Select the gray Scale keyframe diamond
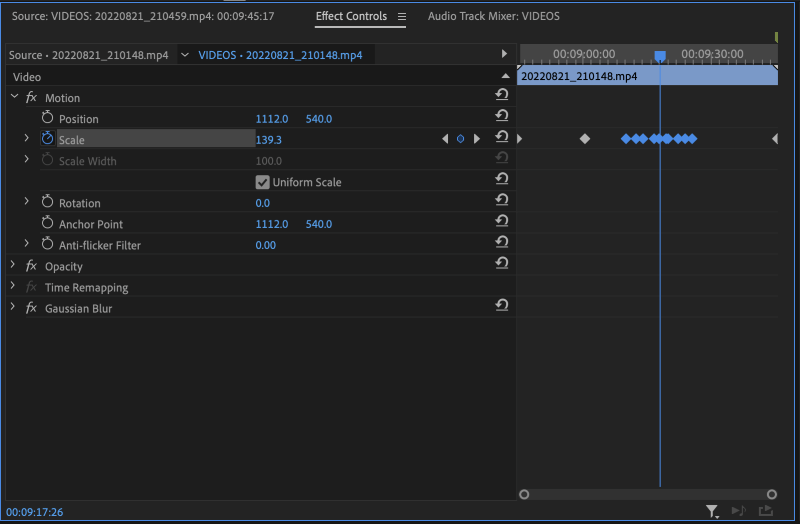Screen dimensions: 800x524 585,139
